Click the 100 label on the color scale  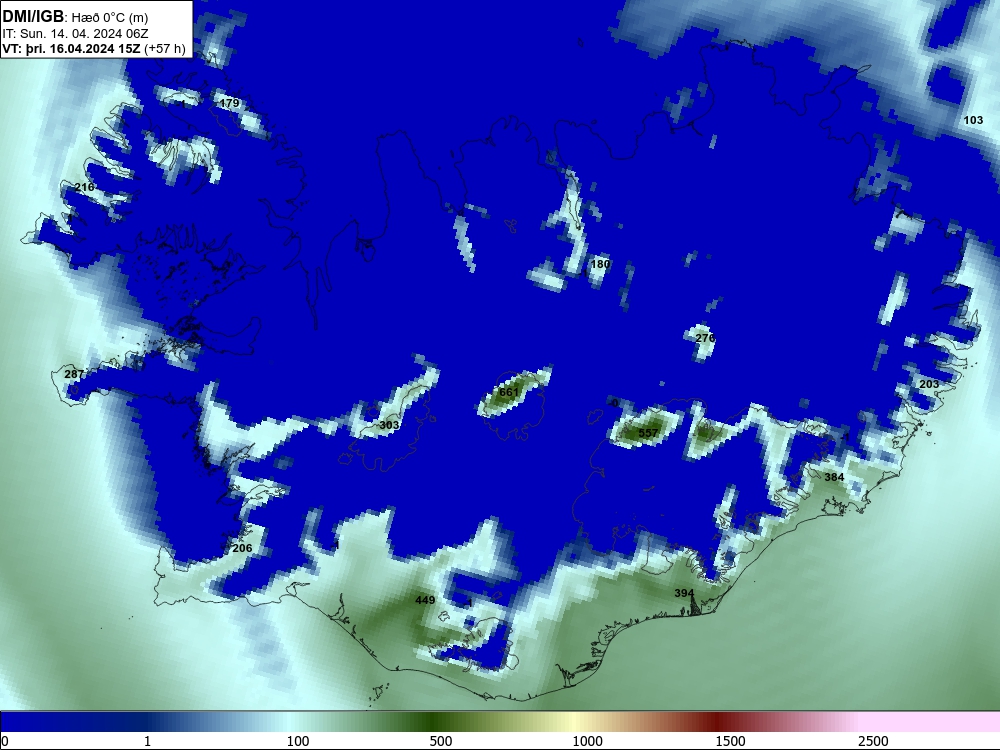click(298, 741)
